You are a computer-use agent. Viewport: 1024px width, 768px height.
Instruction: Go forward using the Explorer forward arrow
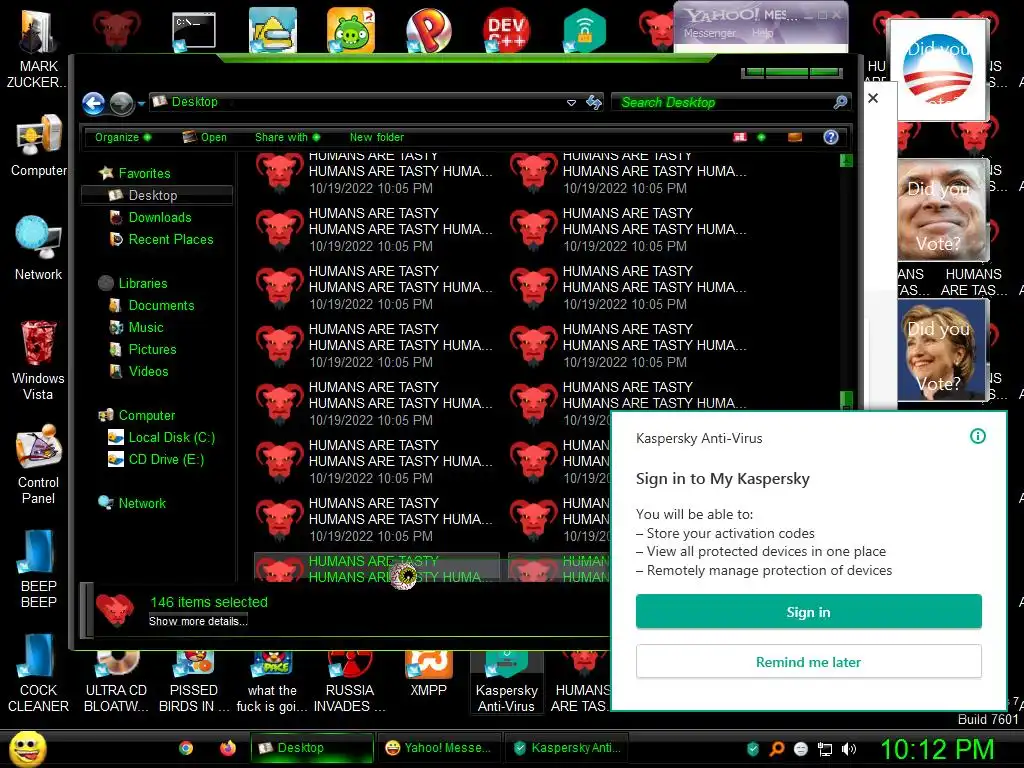(121, 103)
